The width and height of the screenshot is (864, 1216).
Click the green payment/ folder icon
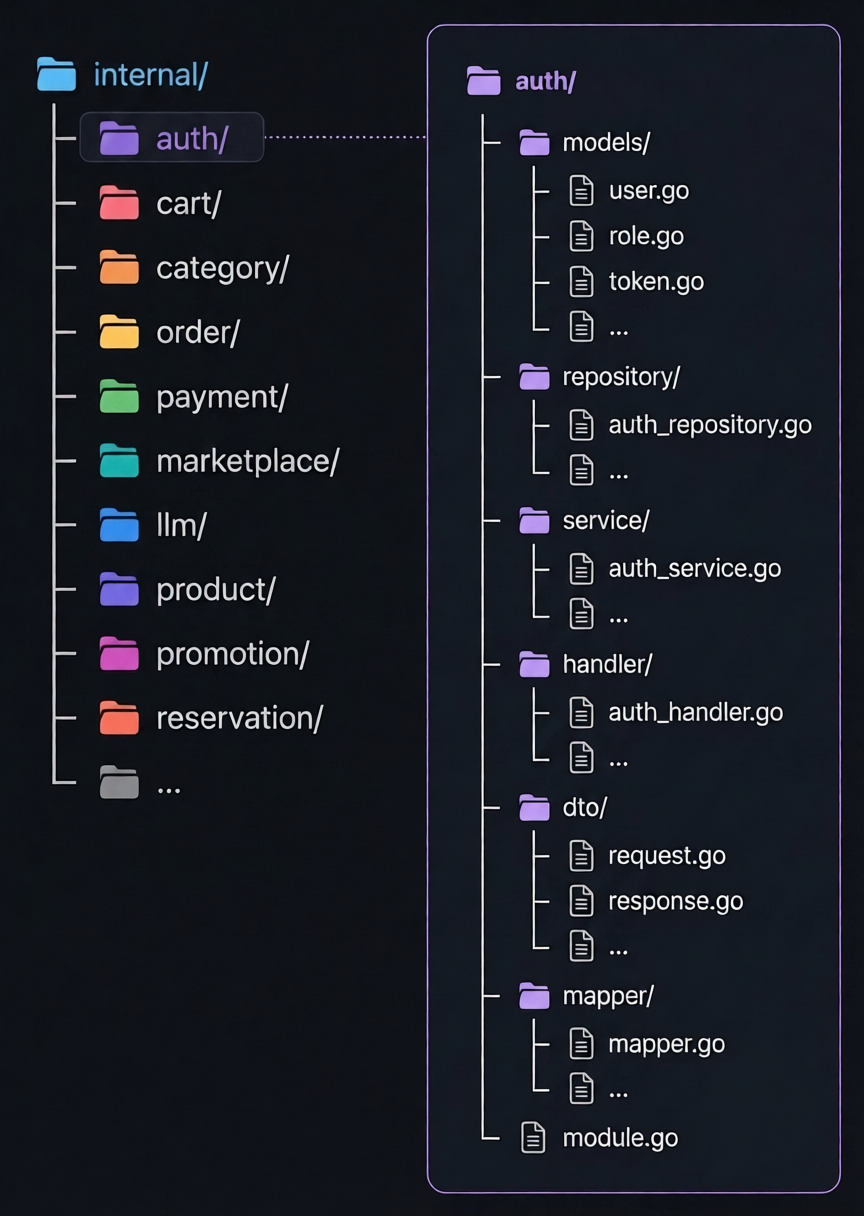119,396
